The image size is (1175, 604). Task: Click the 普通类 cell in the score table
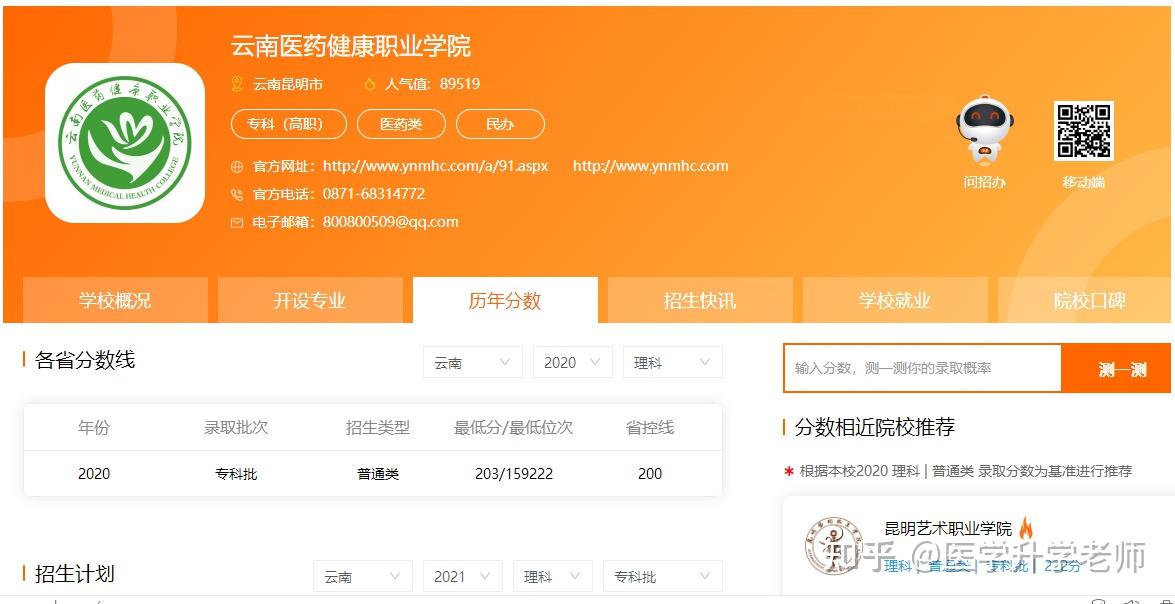point(378,474)
